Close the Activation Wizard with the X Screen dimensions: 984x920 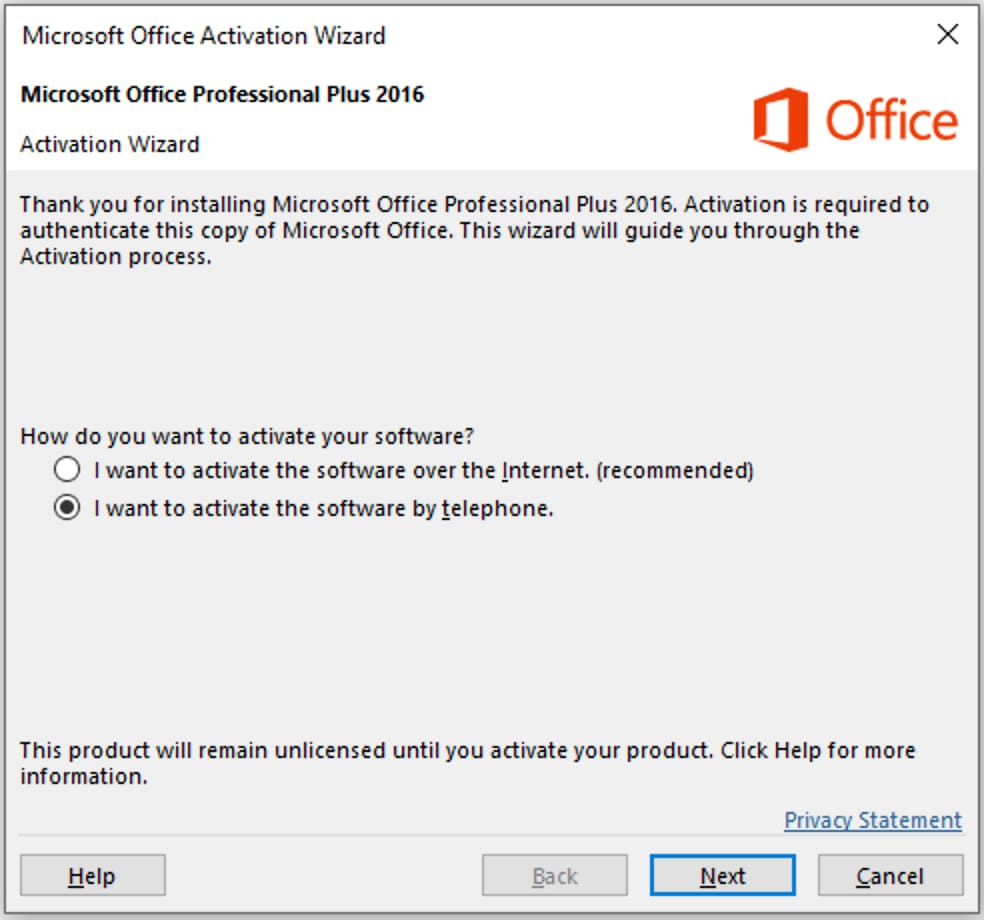948,35
